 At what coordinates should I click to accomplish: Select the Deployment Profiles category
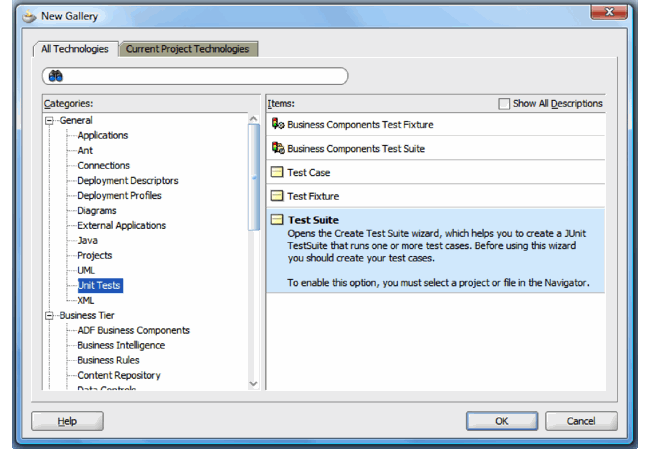(119, 196)
